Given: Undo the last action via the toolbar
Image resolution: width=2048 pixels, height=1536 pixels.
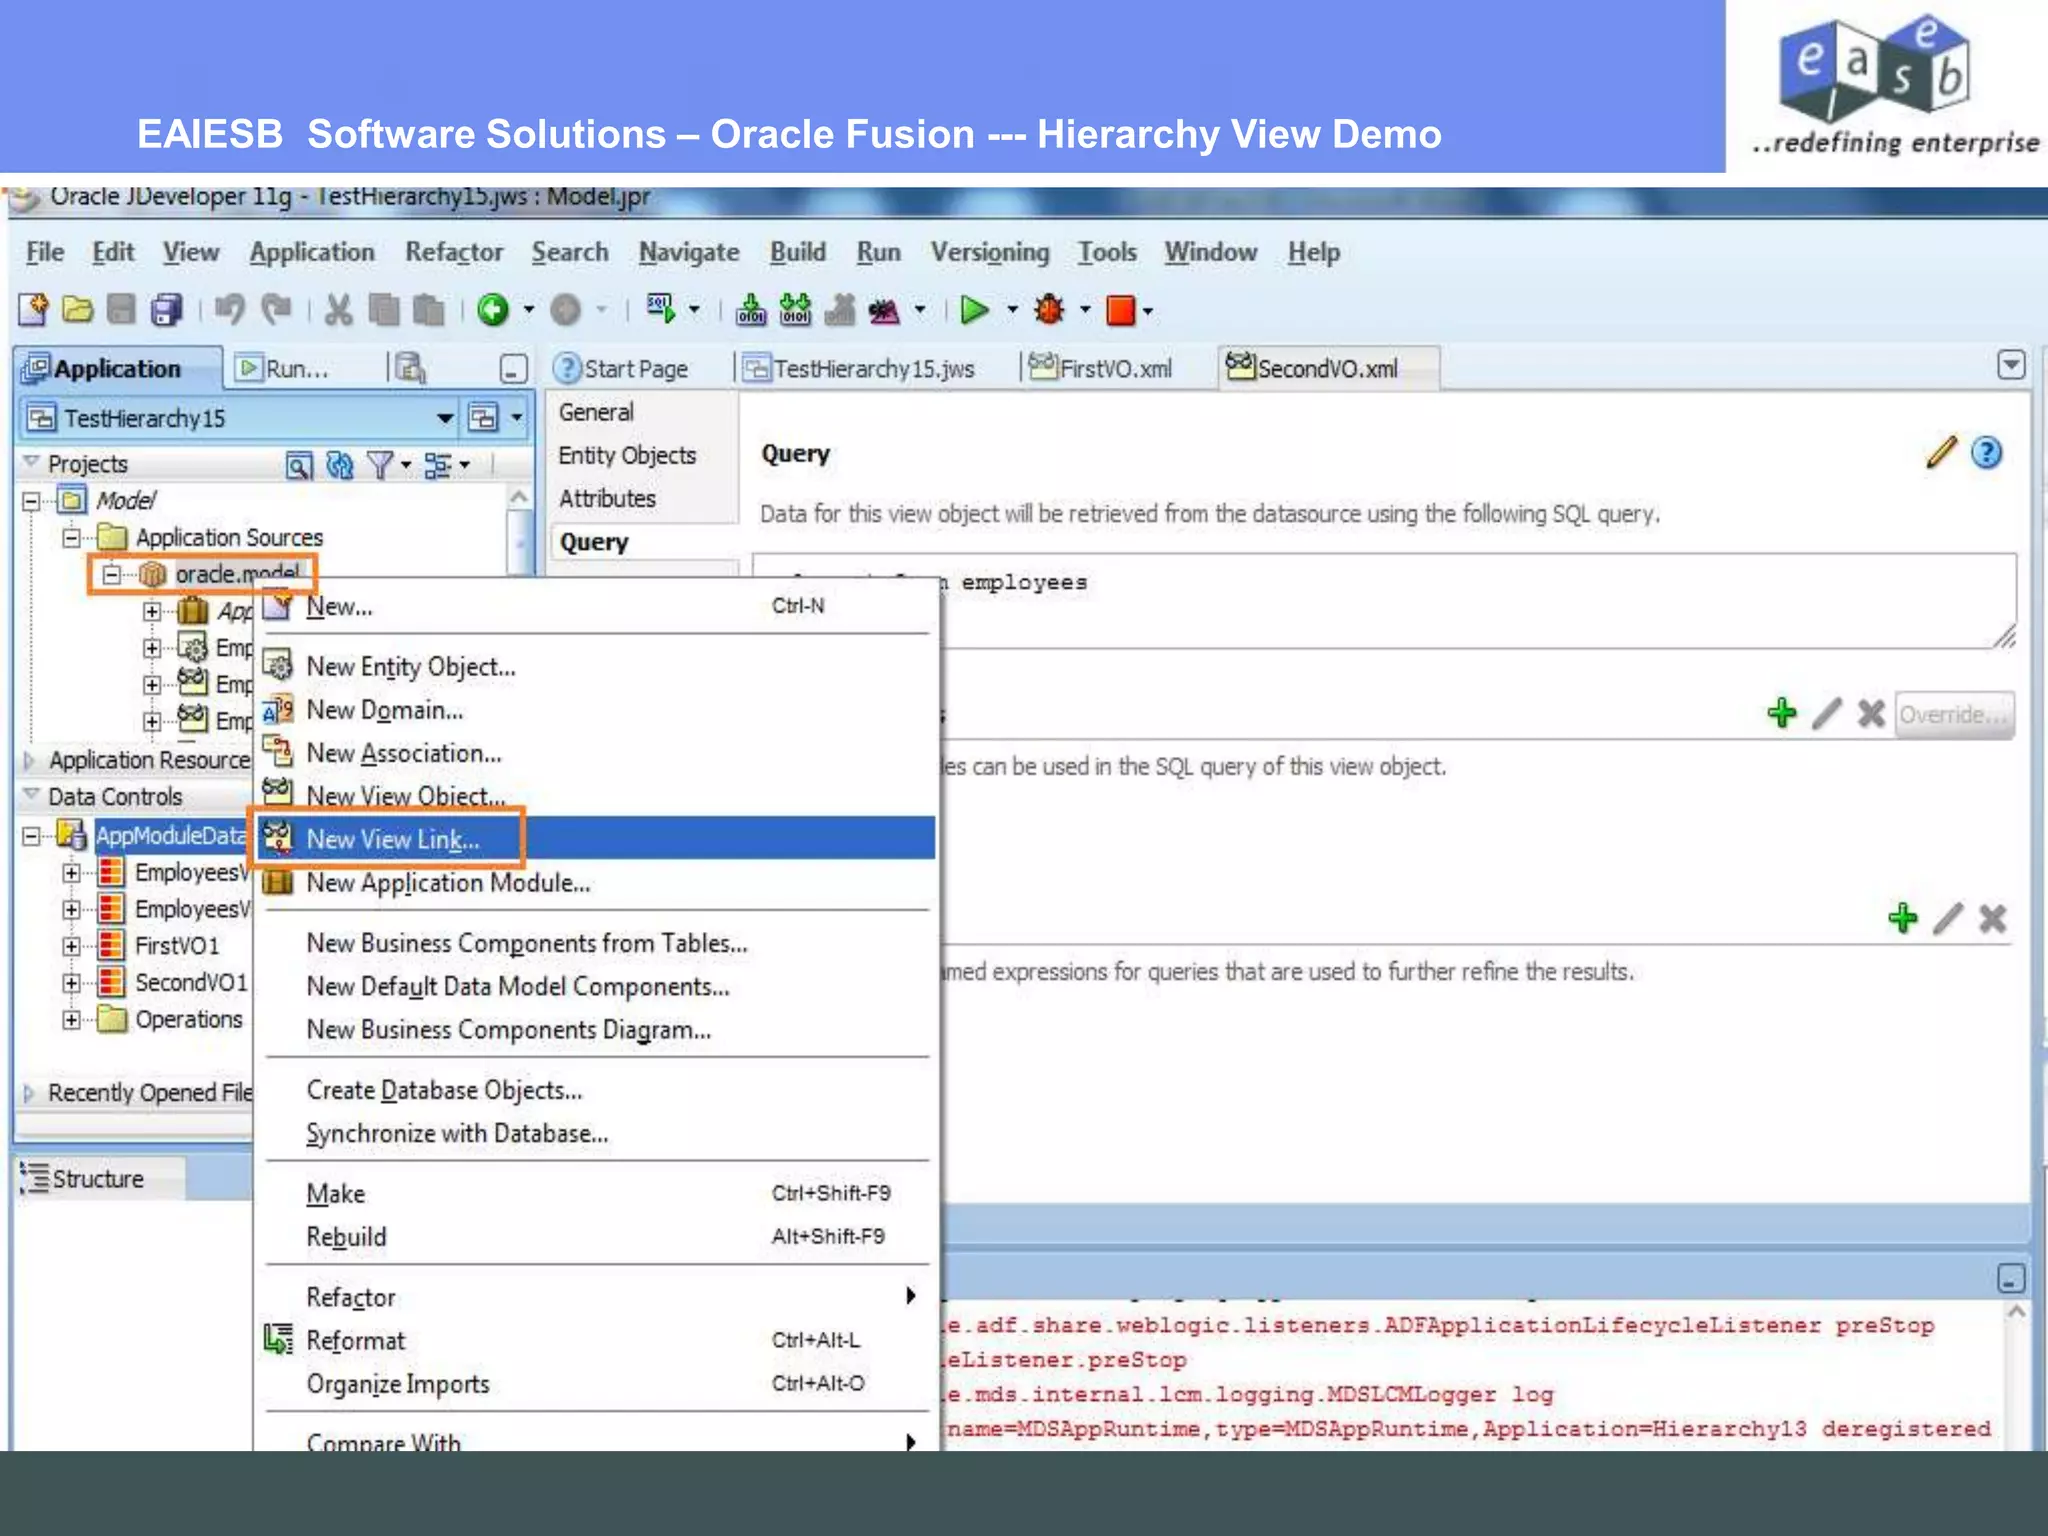Looking at the screenshot, I should (230, 310).
